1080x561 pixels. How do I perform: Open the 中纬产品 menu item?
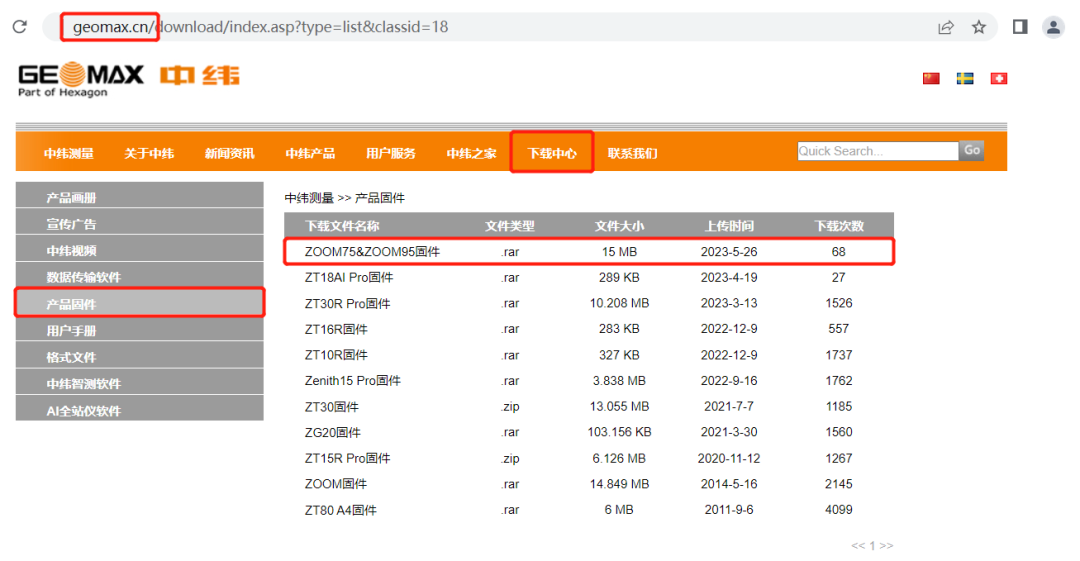pos(310,153)
